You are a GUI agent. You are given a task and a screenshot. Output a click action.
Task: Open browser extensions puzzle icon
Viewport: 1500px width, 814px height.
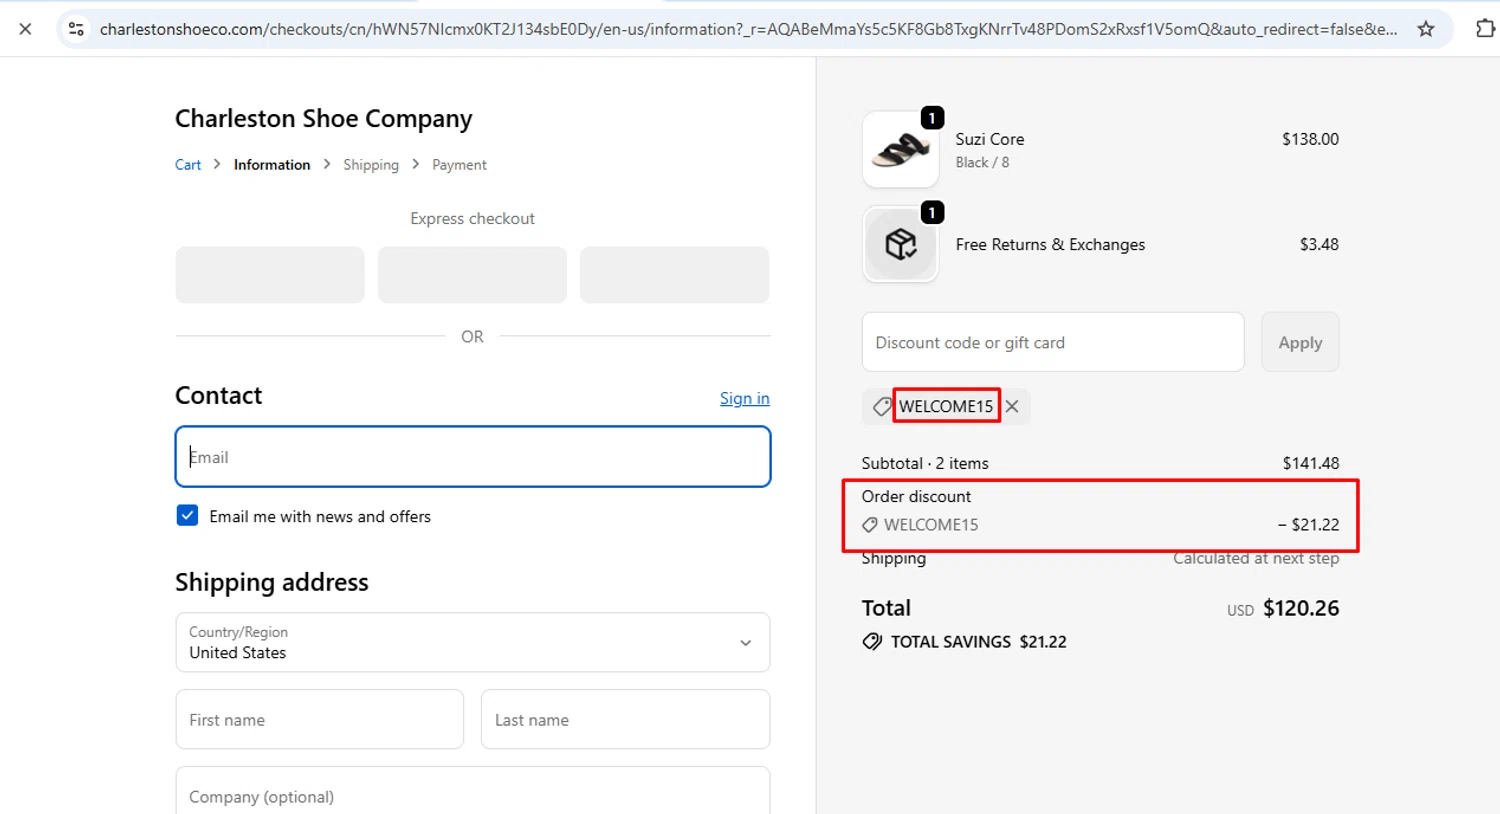(x=1485, y=29)
